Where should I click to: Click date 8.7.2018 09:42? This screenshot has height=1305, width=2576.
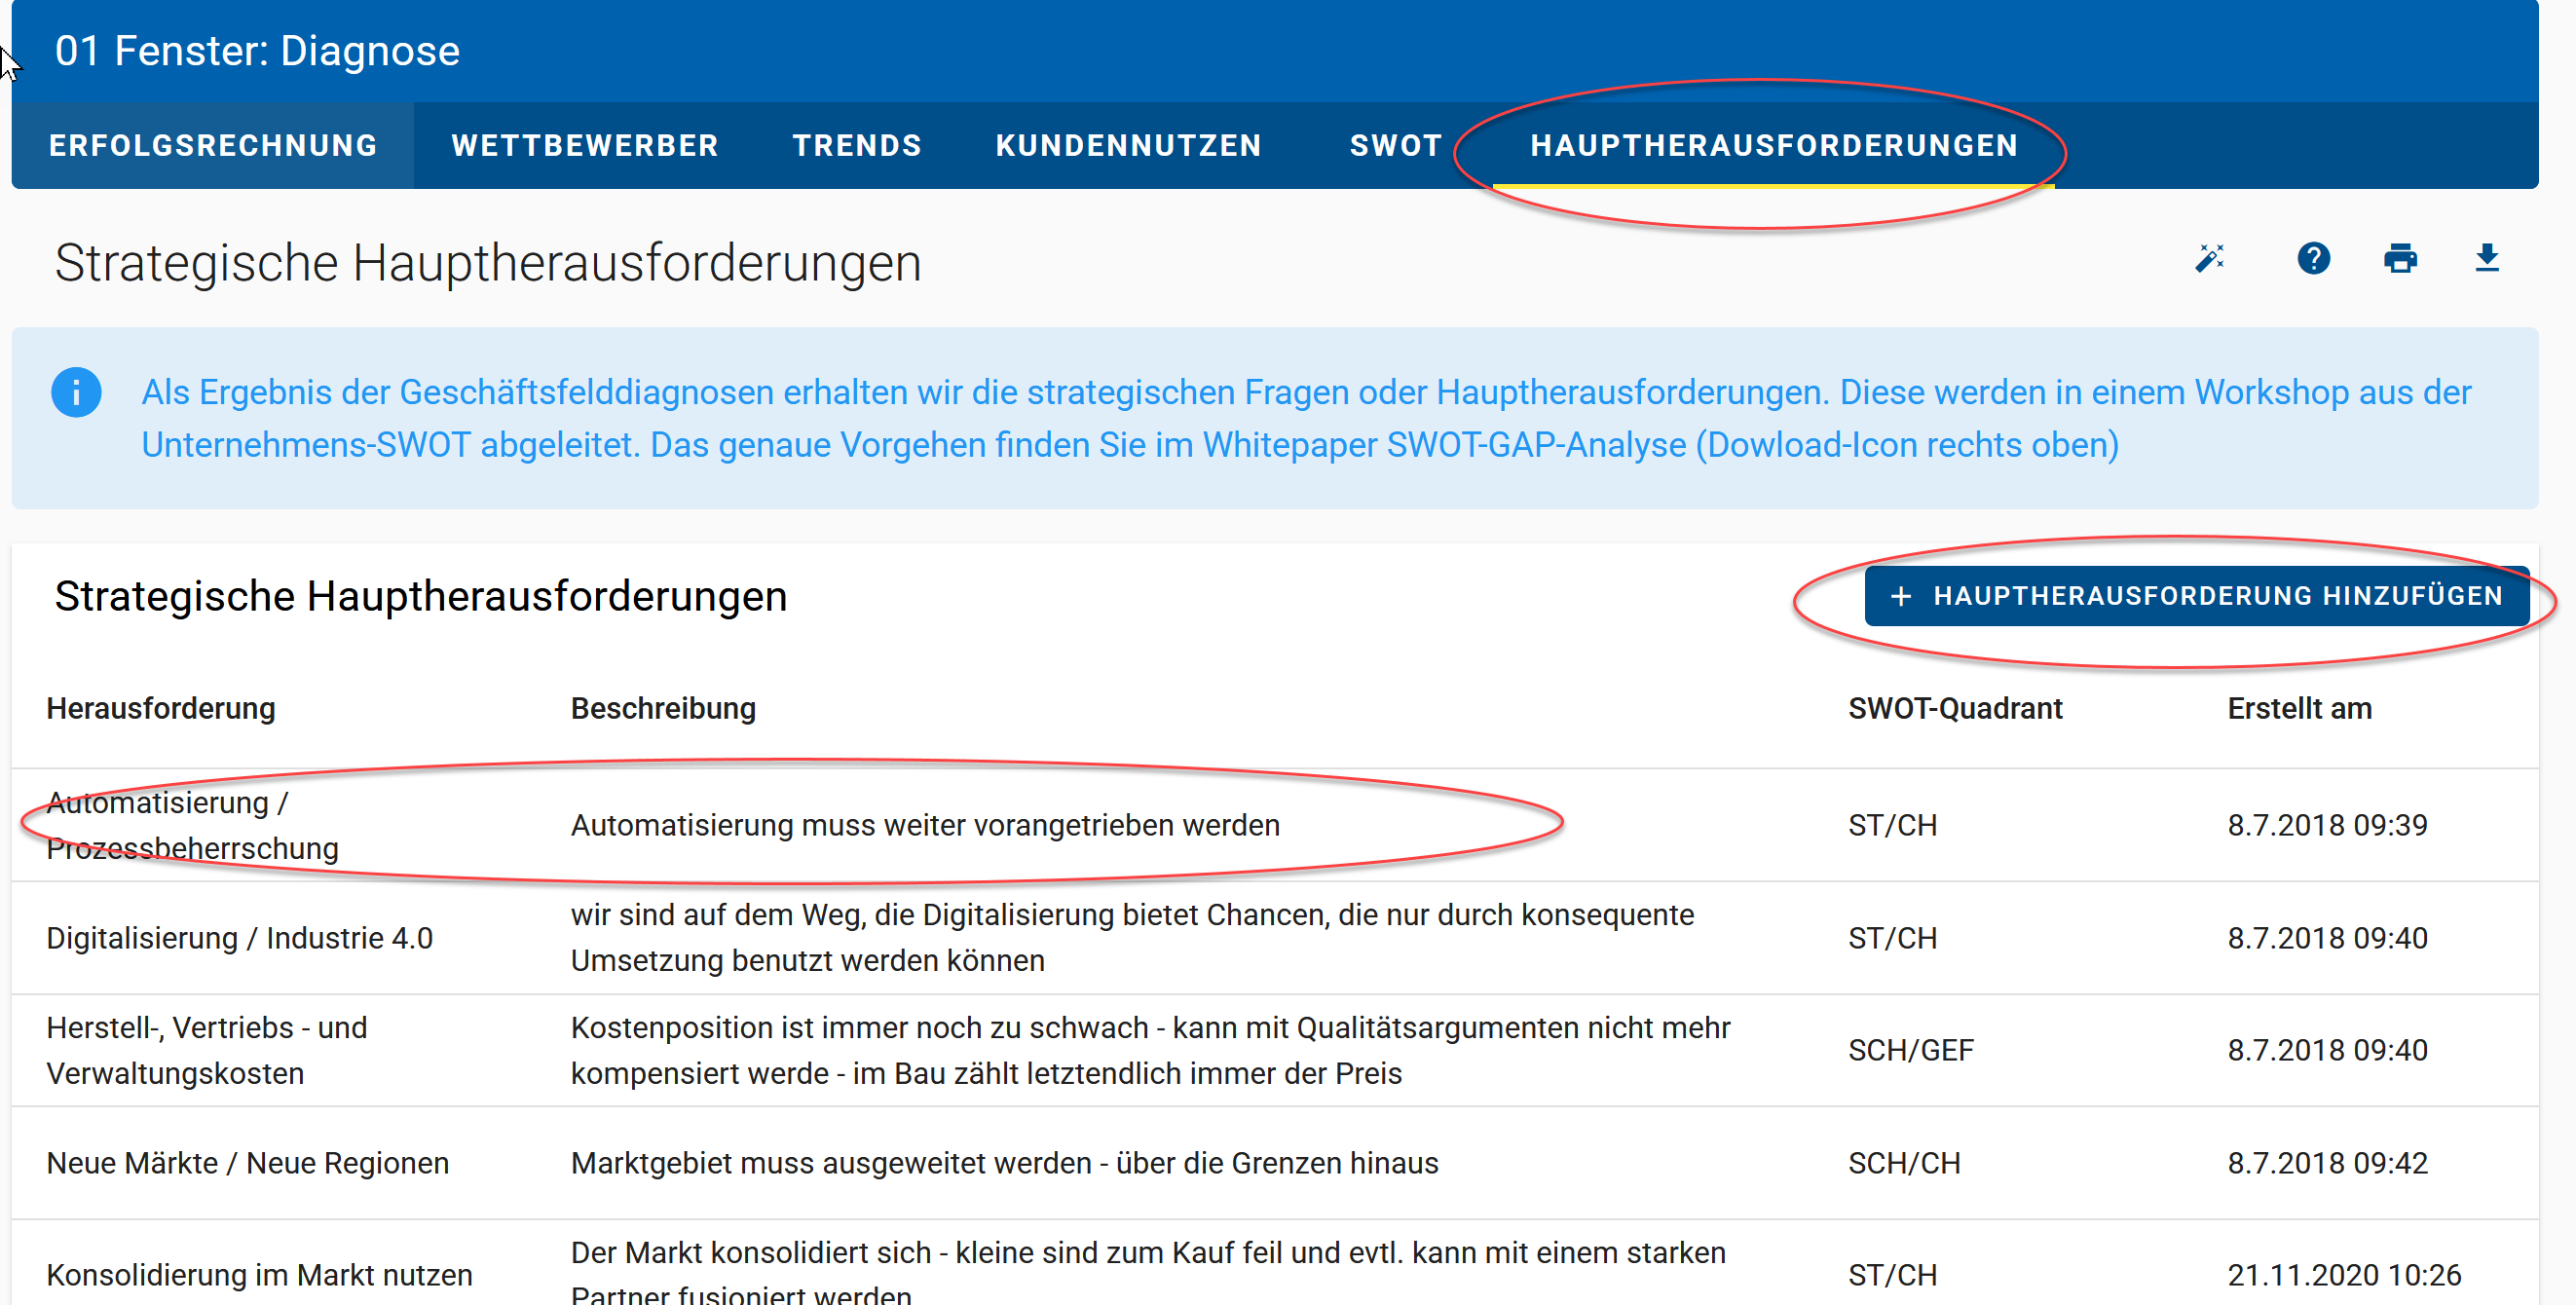coord(2327,1163)
